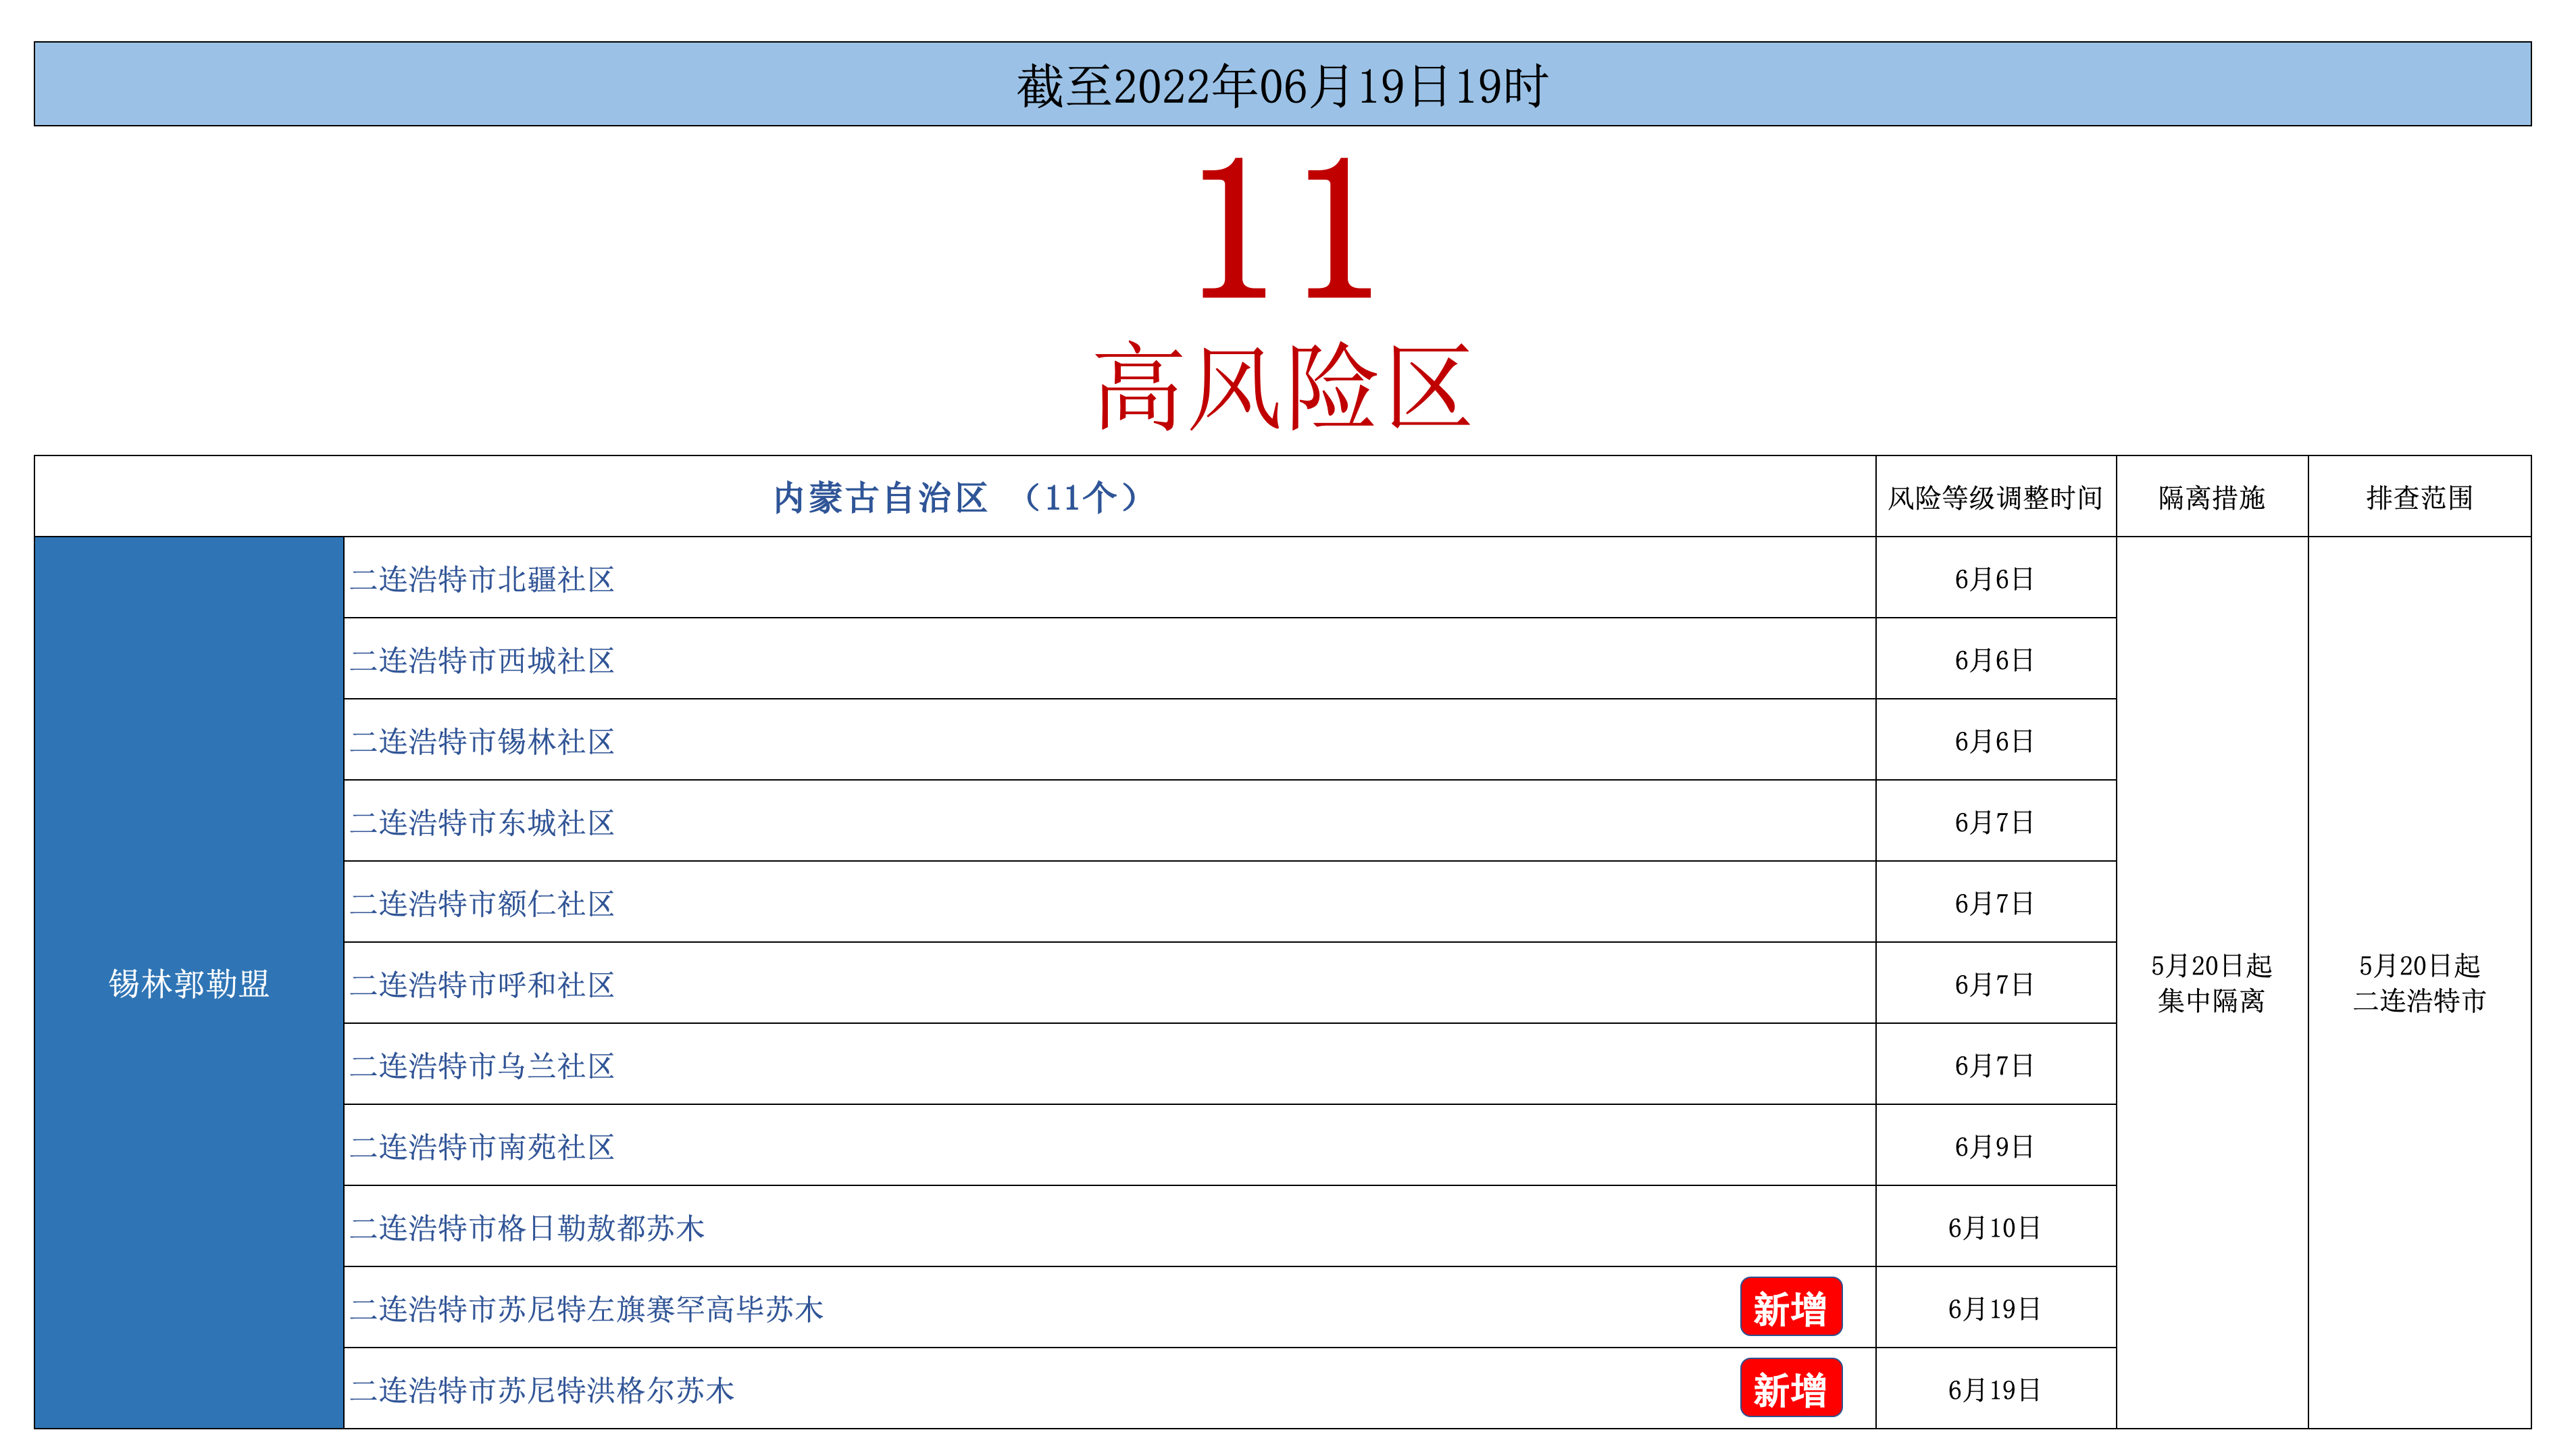The width and height of the screenshot is (2576, 1455).
Task: Select 二连浩特市东城社区 row text
Action: tap(482, 822)
